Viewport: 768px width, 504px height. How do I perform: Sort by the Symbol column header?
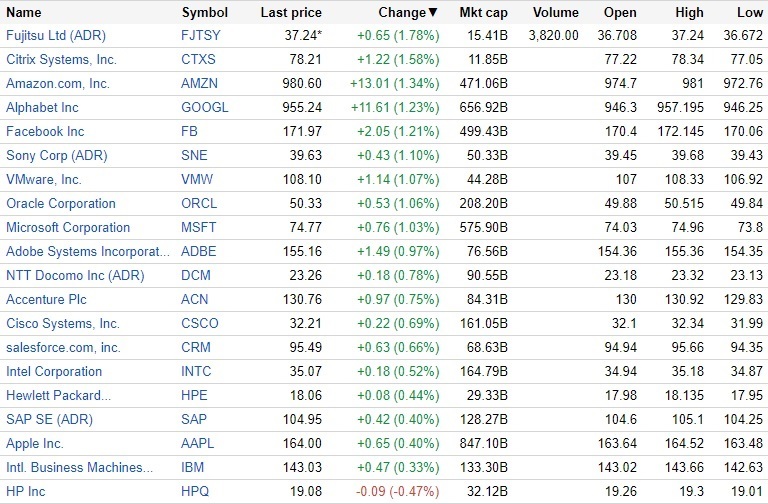click(x=204, y=13)
